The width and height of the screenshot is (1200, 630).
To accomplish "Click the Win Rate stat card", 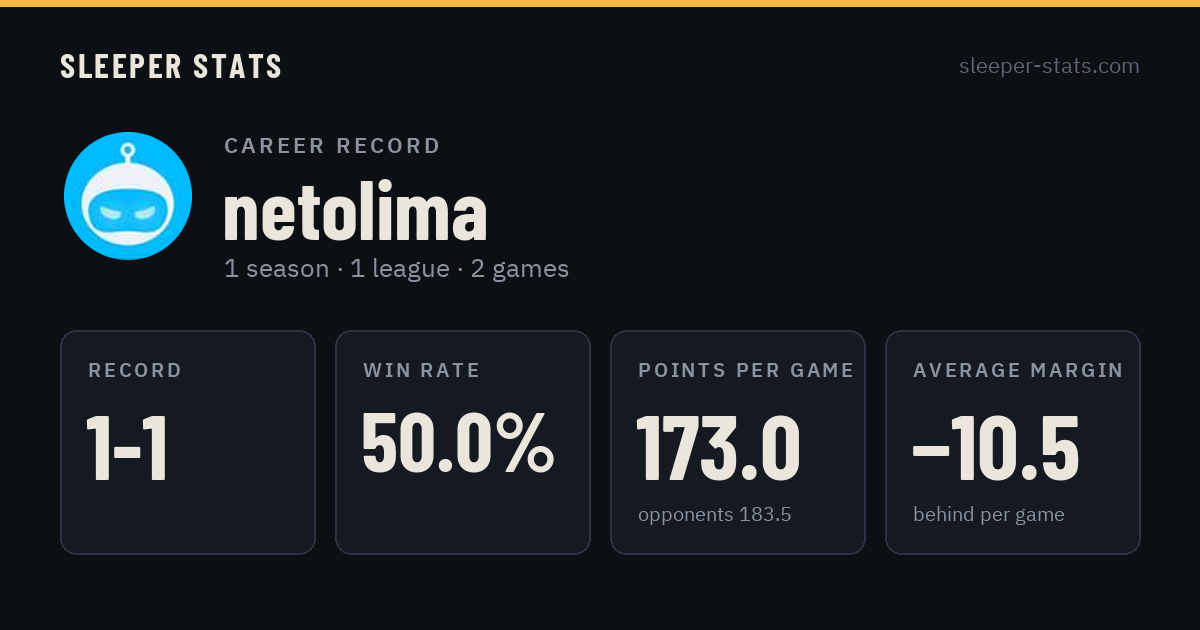I will (463, 442).
